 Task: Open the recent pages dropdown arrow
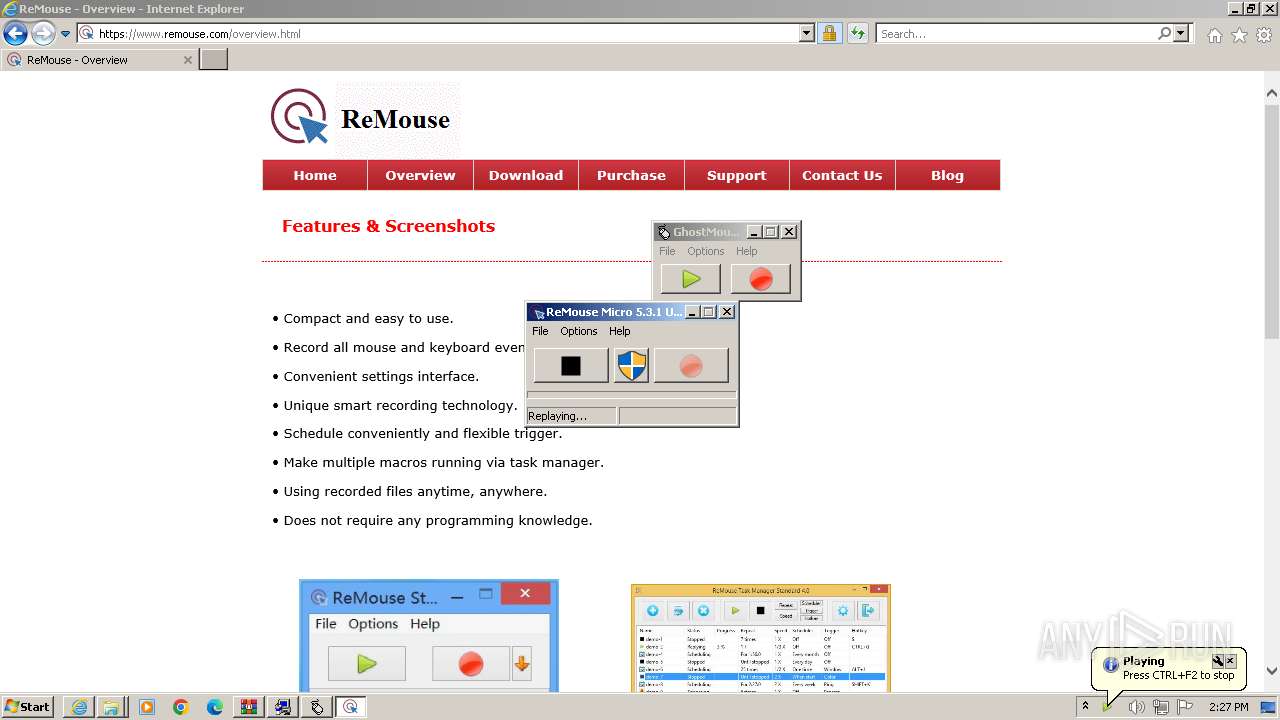coord(65,34)
